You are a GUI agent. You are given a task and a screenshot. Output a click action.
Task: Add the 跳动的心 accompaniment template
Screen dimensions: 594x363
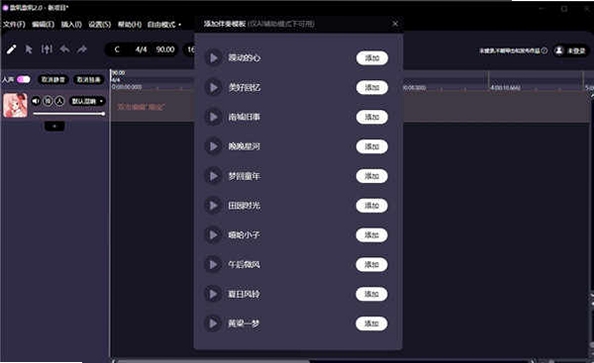coord(372,58)
